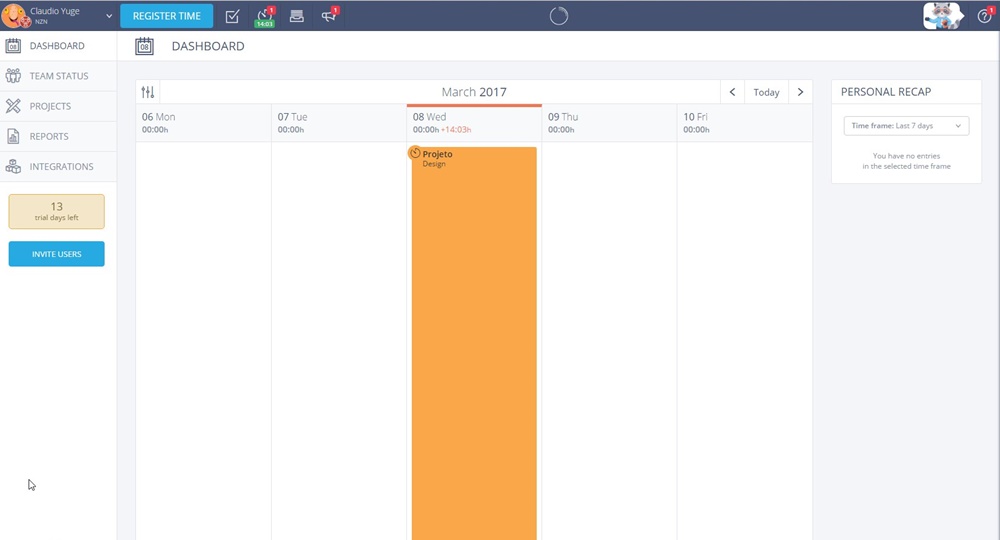The image size is (1000, 540).
Task: Open the announcements megaphone icon
Action: tap(328, 16)
